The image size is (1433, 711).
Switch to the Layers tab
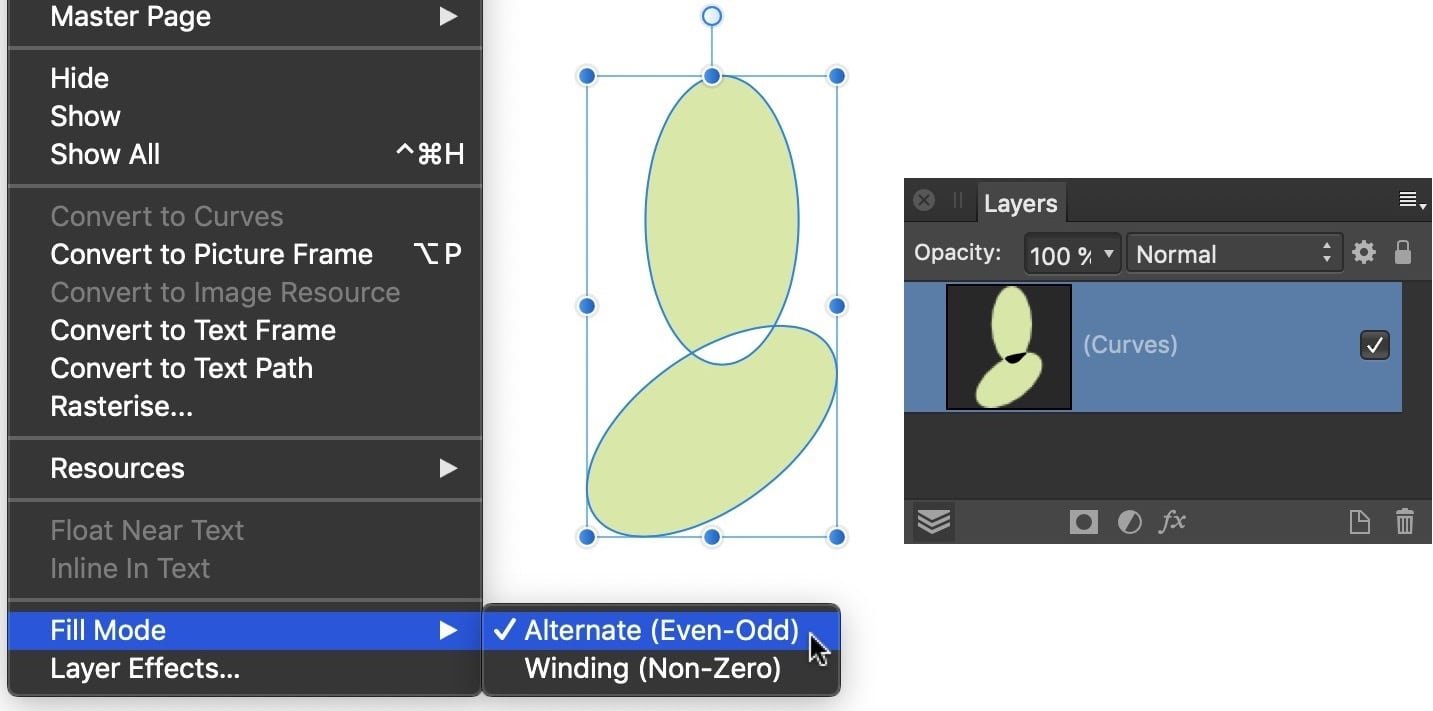point(1019,203)
